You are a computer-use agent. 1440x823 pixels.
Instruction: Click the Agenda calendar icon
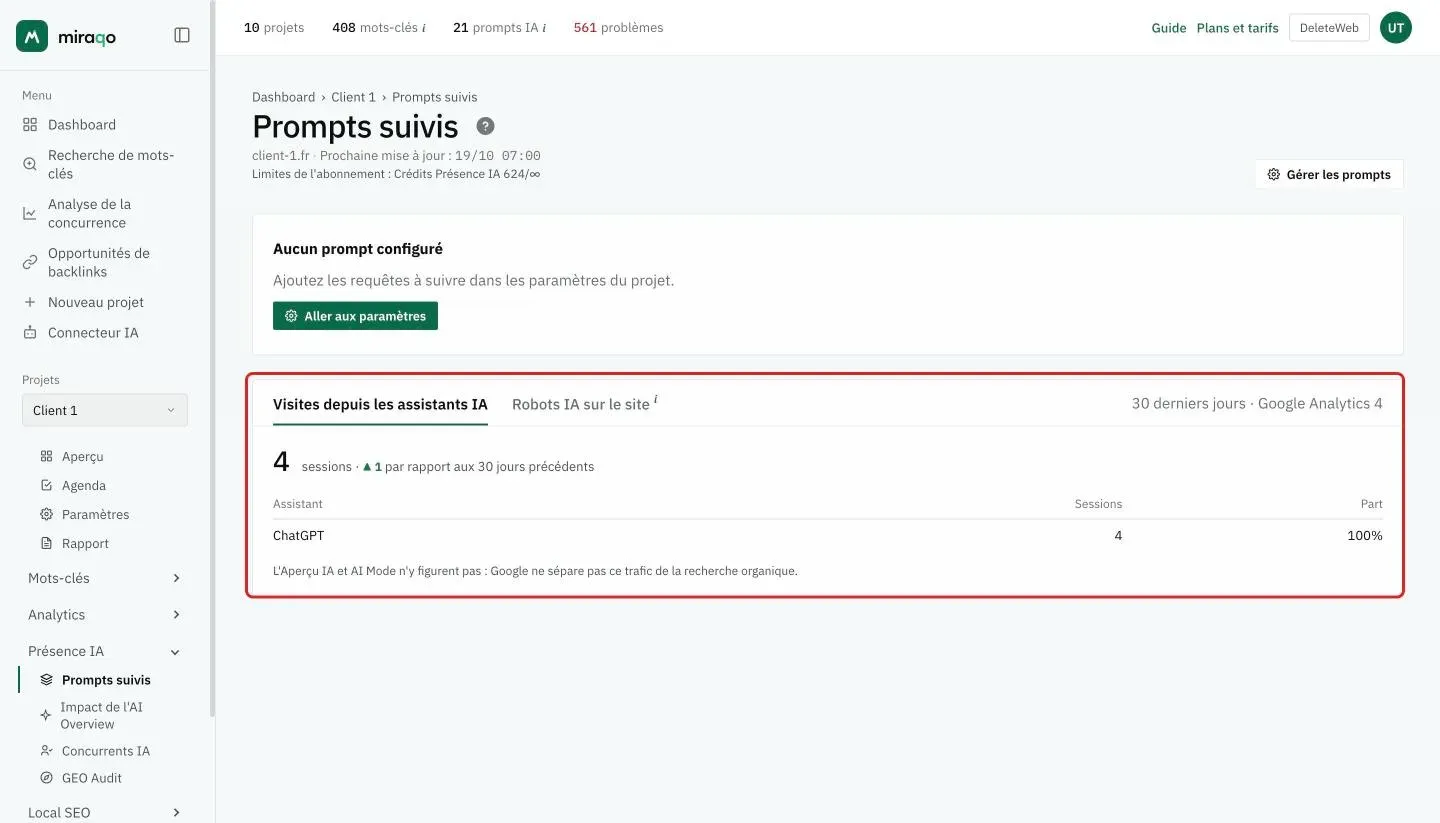46,485
